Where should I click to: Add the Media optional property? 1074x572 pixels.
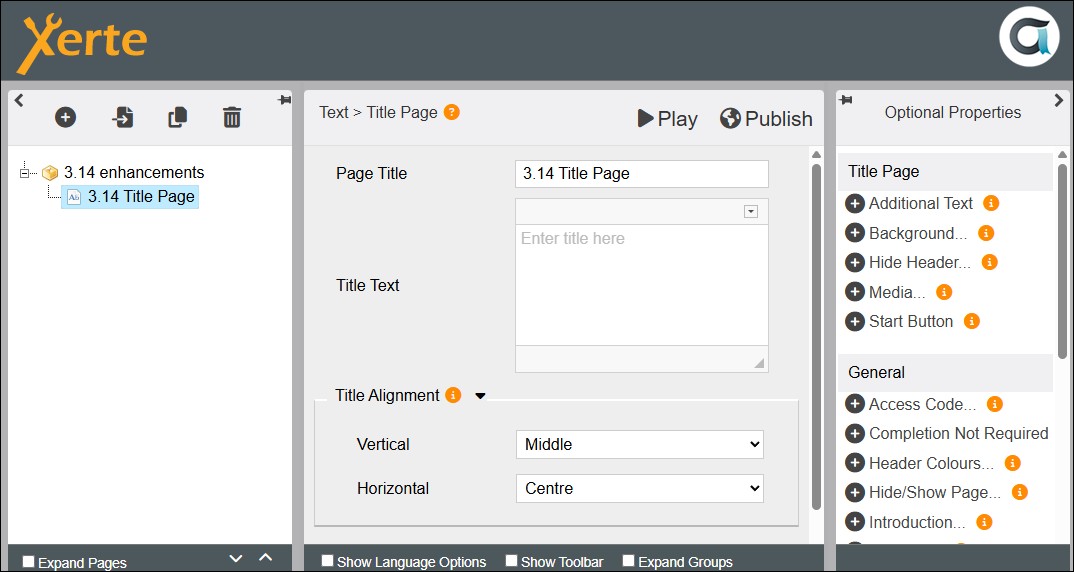pyautogui.click(x=855, y=292)
